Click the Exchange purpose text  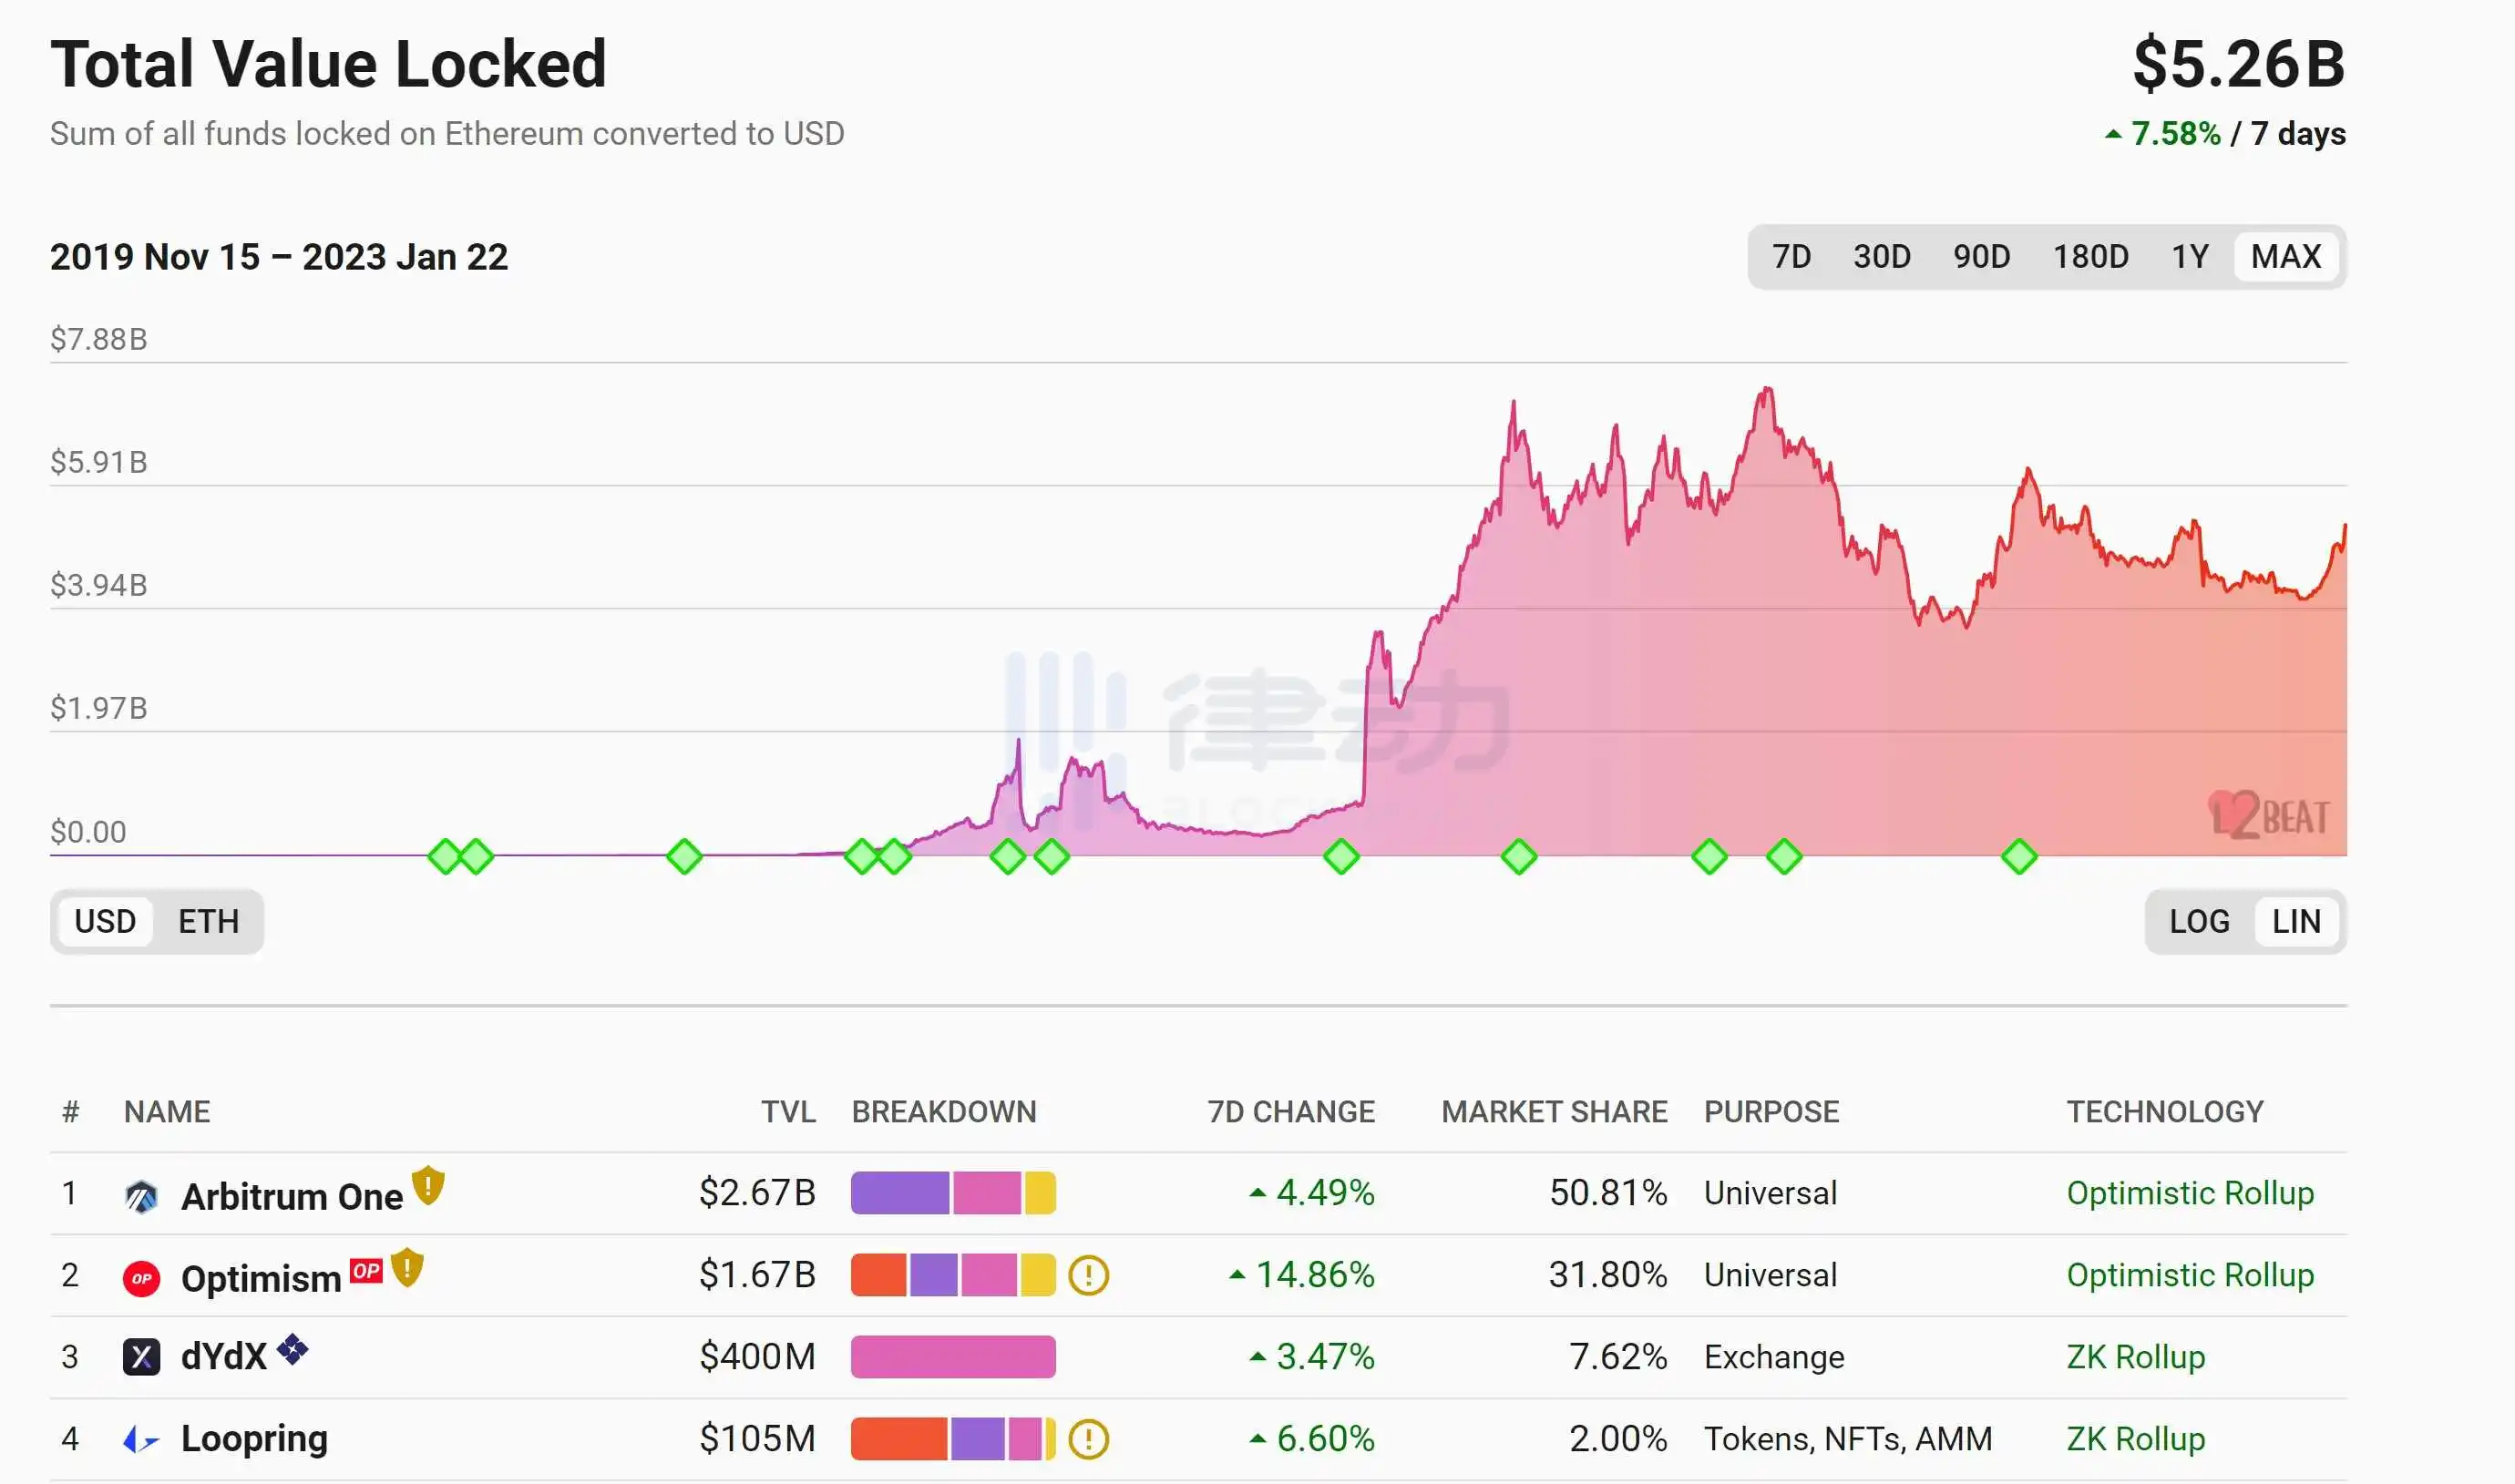[x=1774, y=1357]
